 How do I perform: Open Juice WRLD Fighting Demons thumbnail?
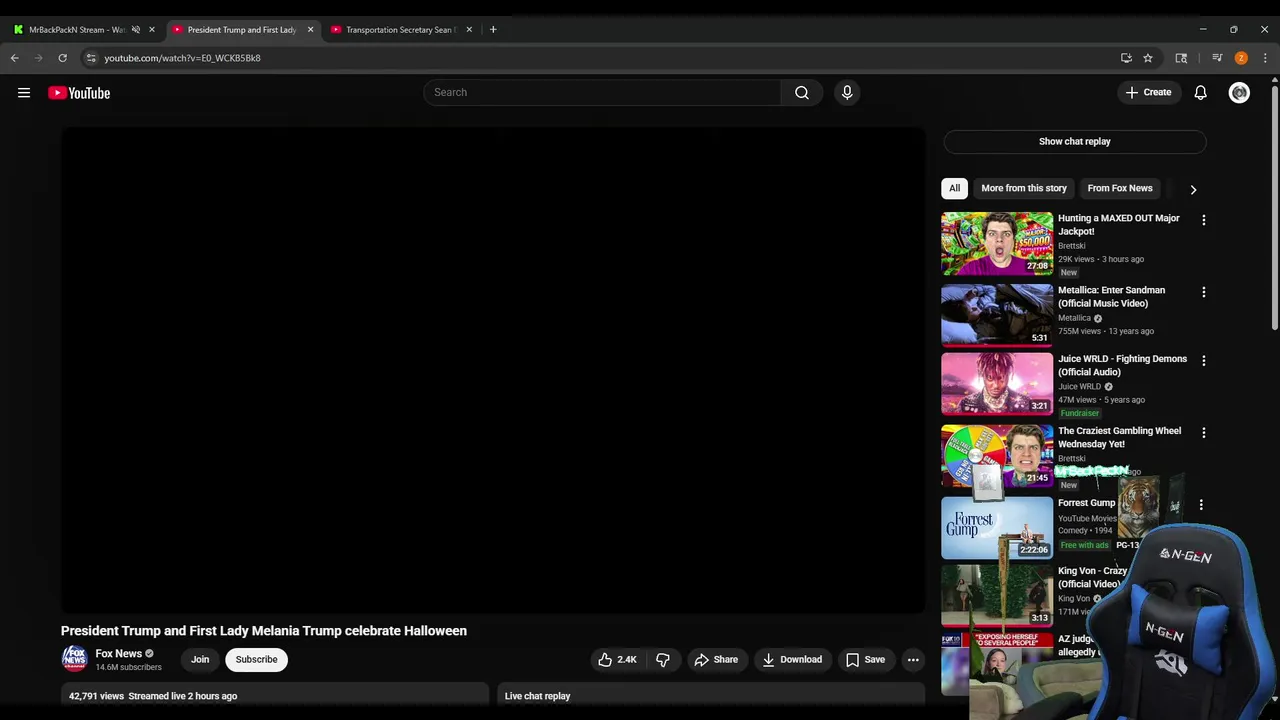point(997,384)
